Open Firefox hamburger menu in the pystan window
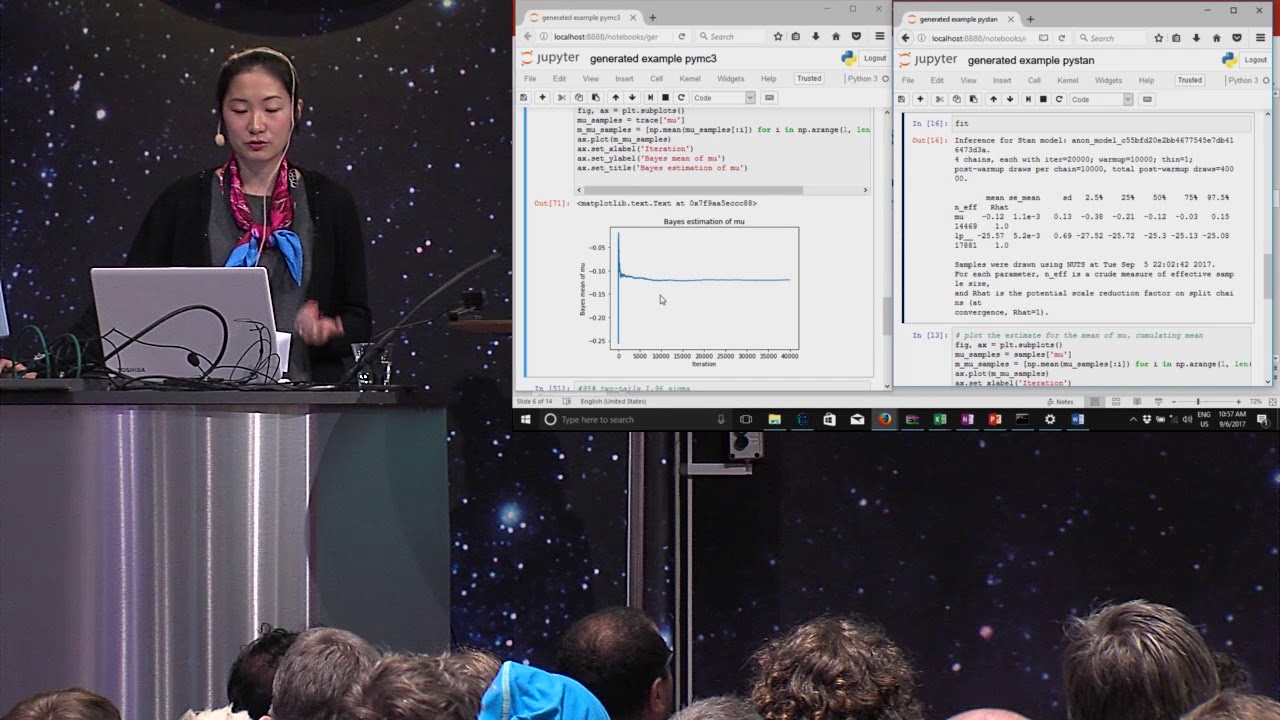1280x720 pixels. [1262, 38]
